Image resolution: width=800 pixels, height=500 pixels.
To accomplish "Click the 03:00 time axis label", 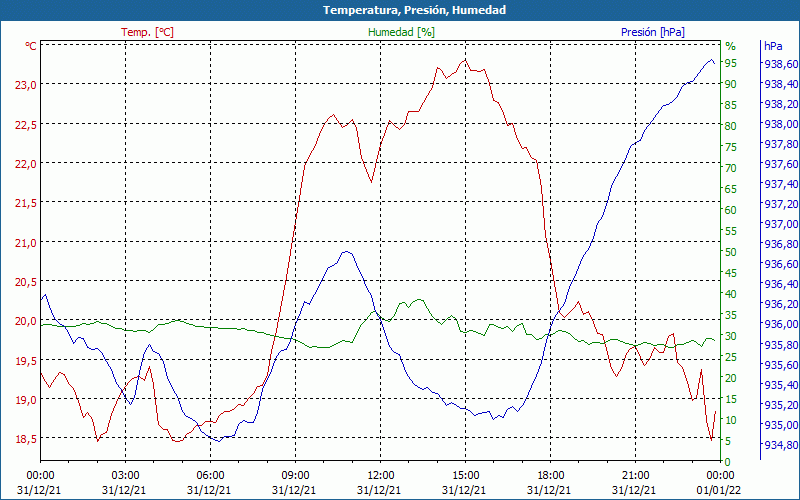I will click(126, 476).
